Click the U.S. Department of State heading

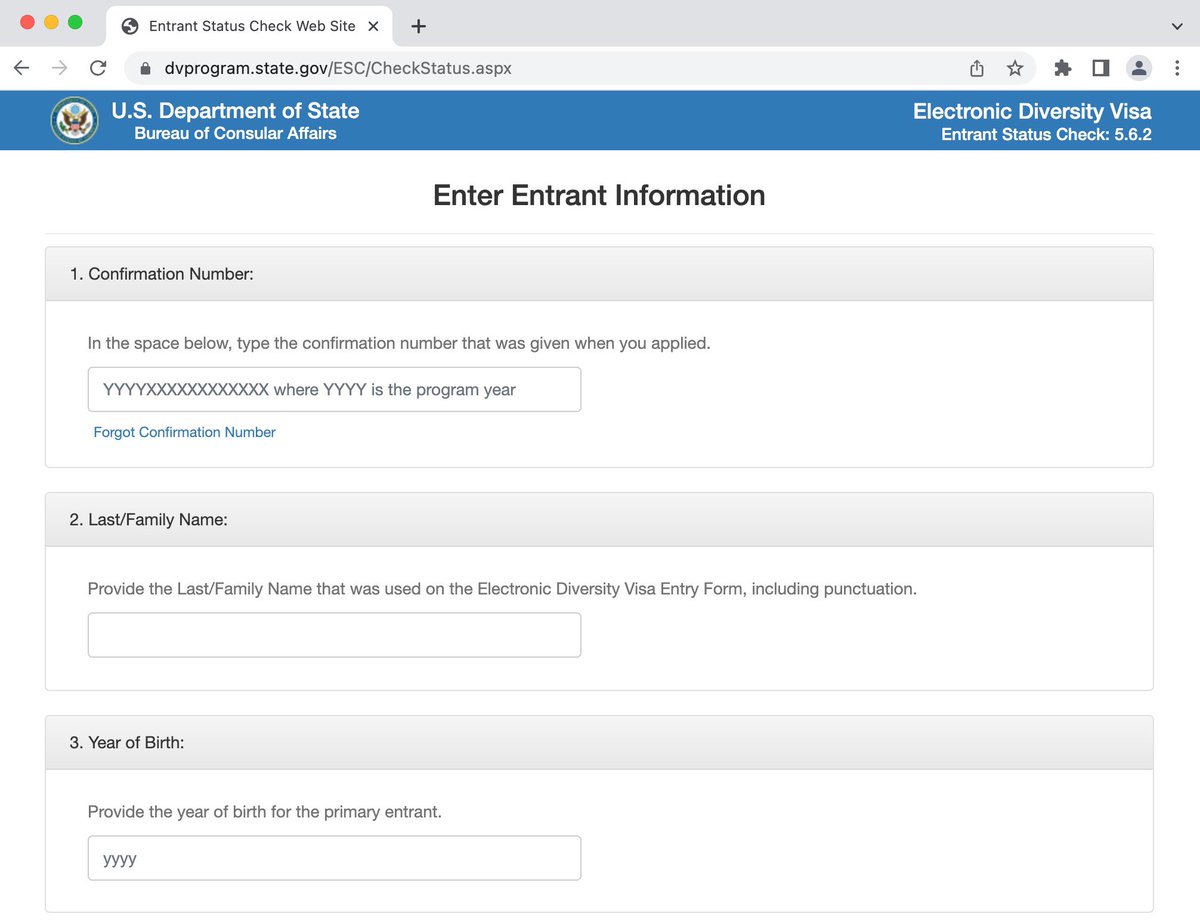point(235,111)
